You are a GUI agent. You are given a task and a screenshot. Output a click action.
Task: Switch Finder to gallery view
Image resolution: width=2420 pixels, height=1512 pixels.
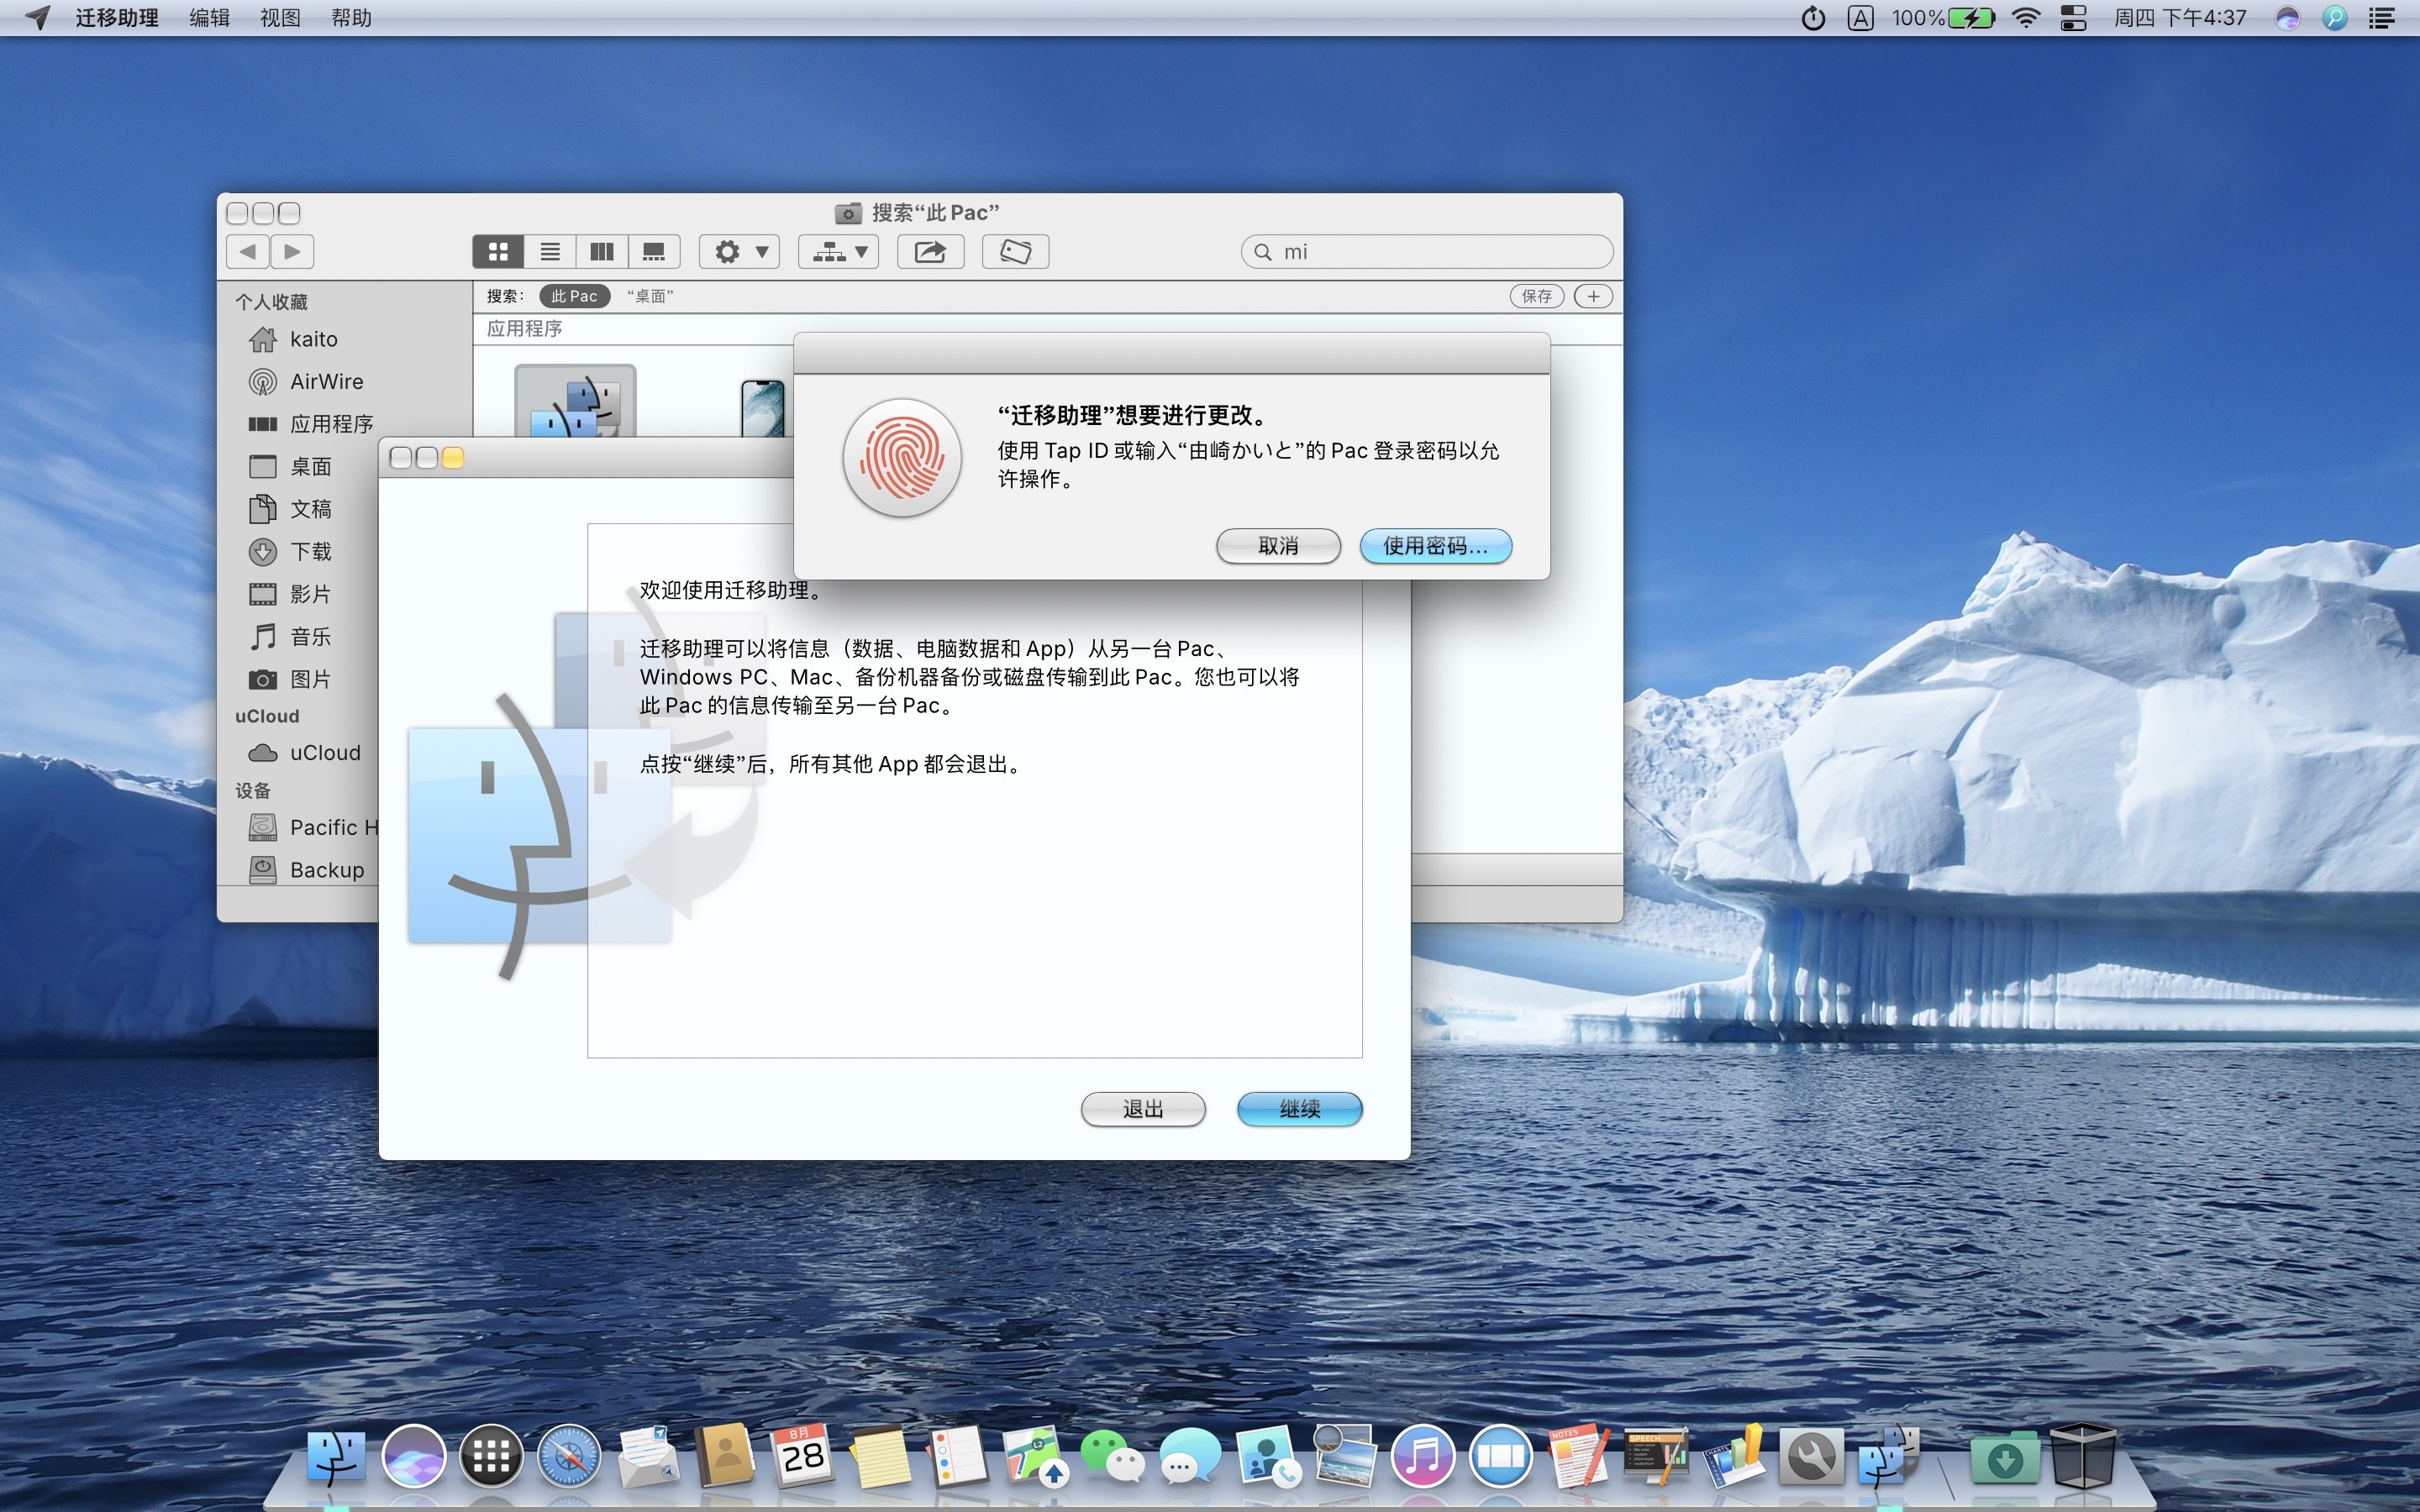[654, 251]
